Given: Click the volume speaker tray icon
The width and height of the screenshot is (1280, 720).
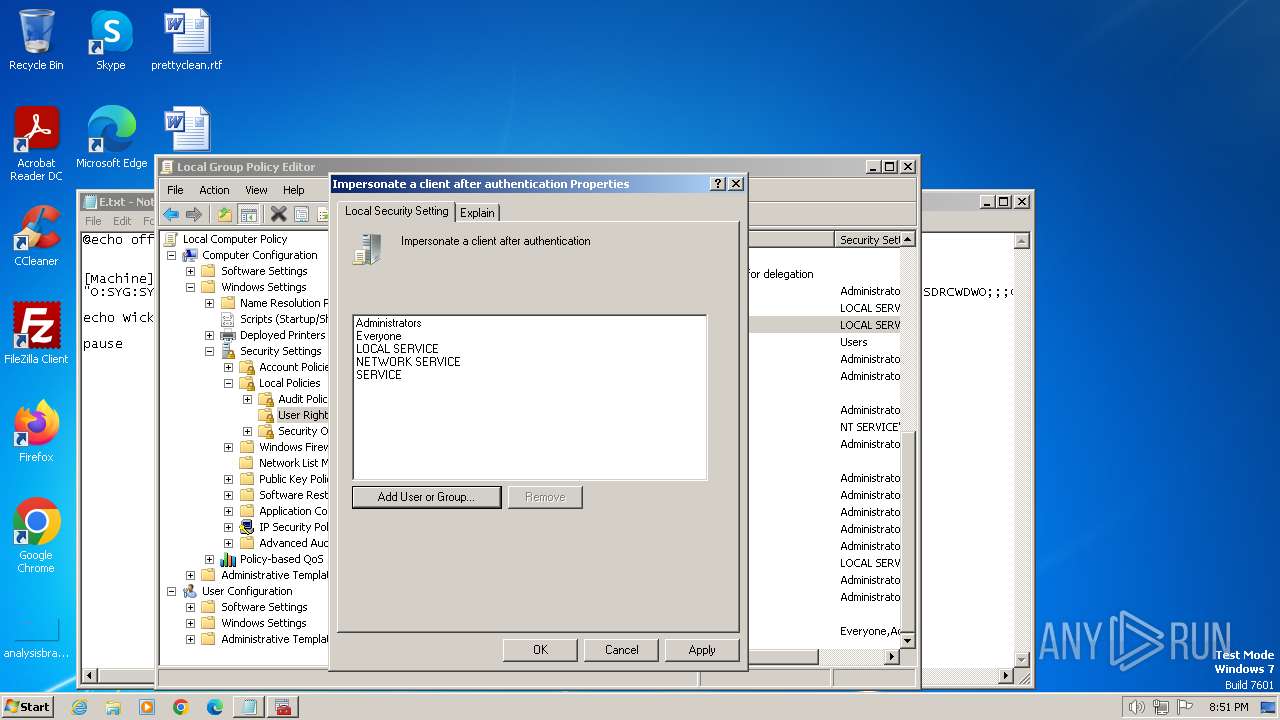Looking at the screenshot, I should (1135, 707).
